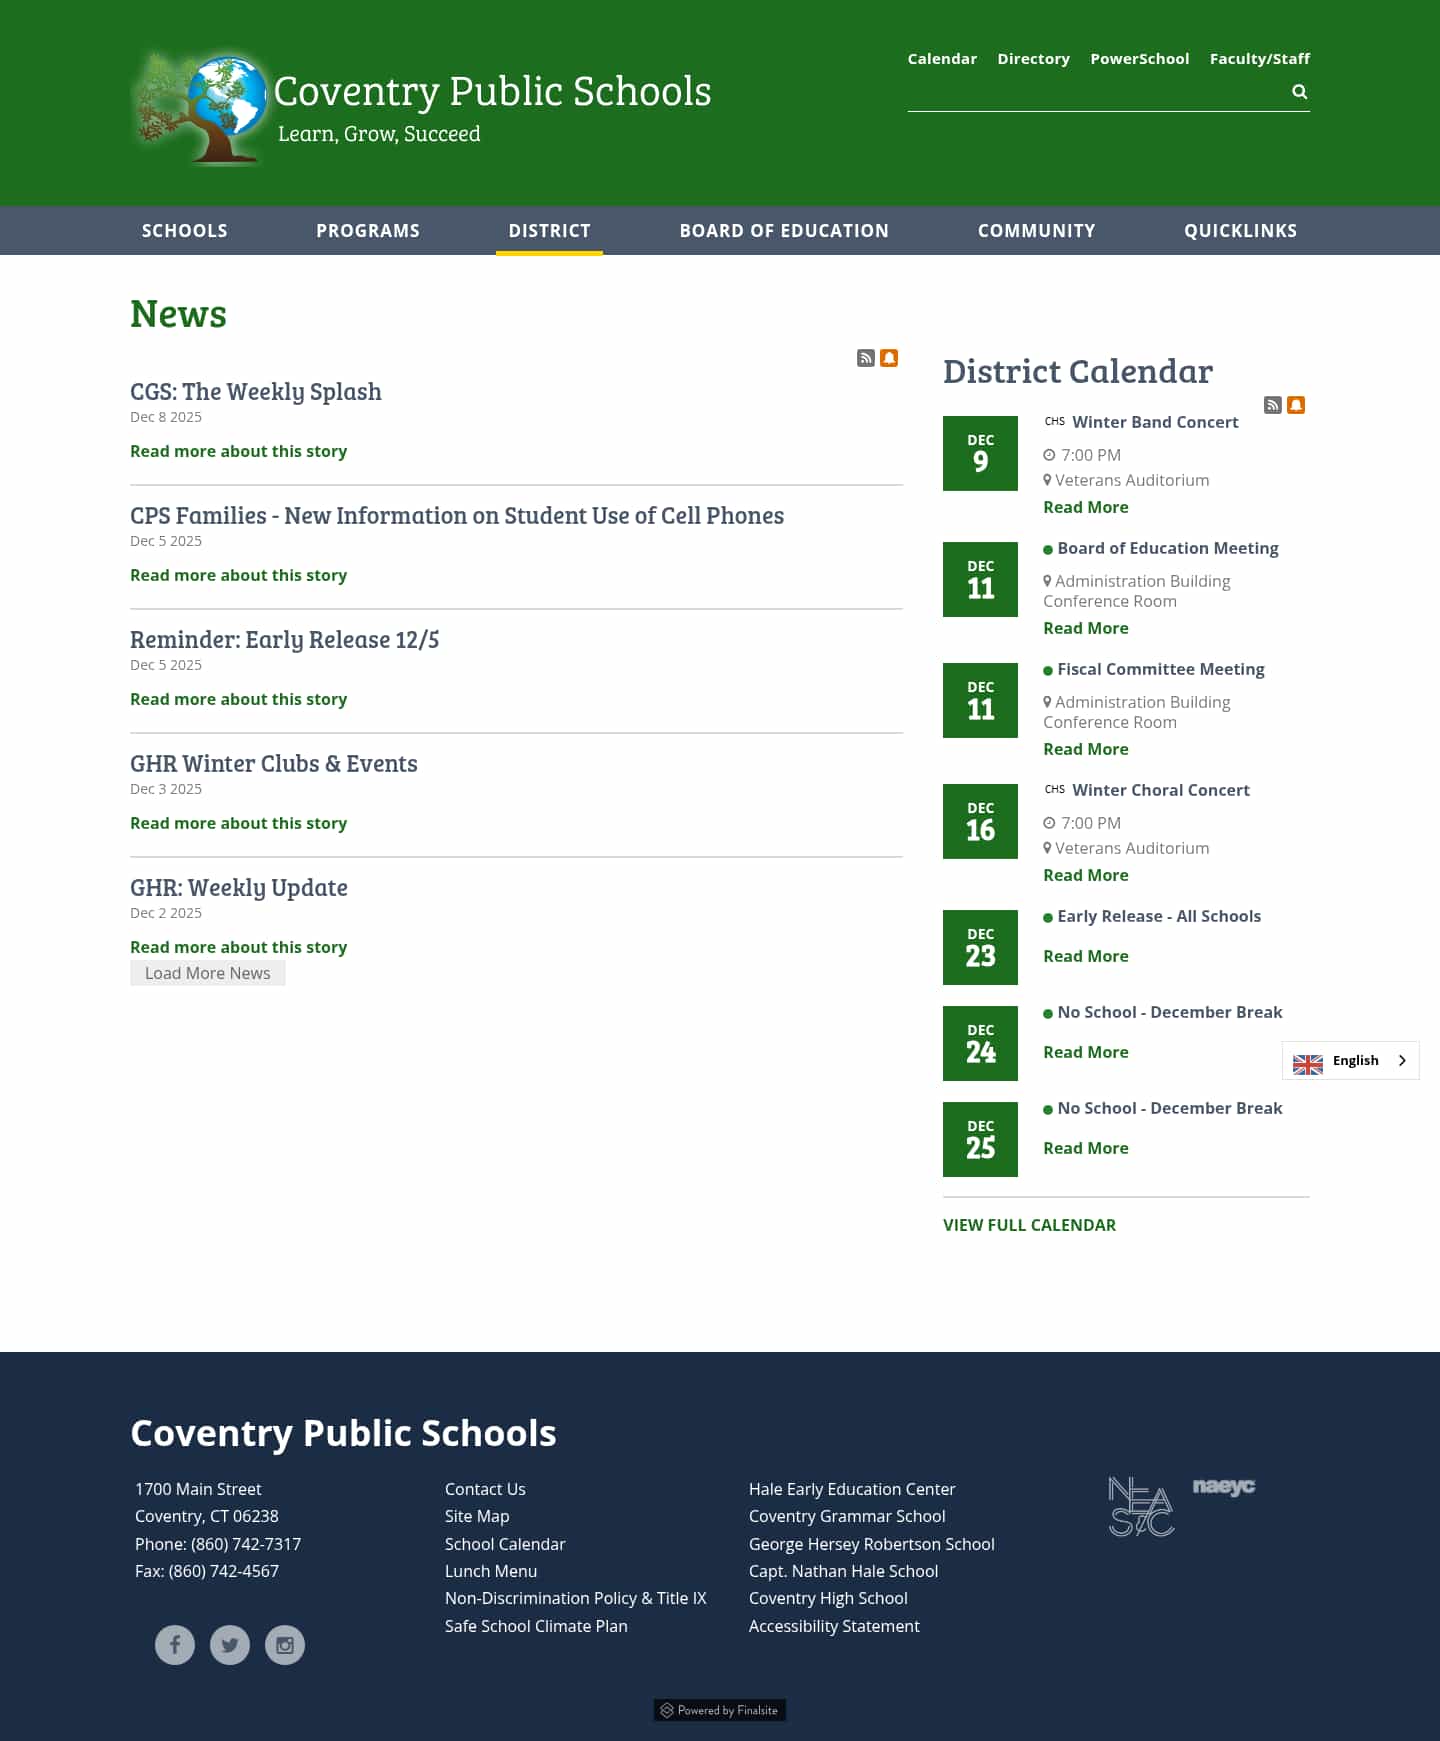Open Hale Early Education Center link
This screenshot has width=1440, height=1741.
[852, 1489]
